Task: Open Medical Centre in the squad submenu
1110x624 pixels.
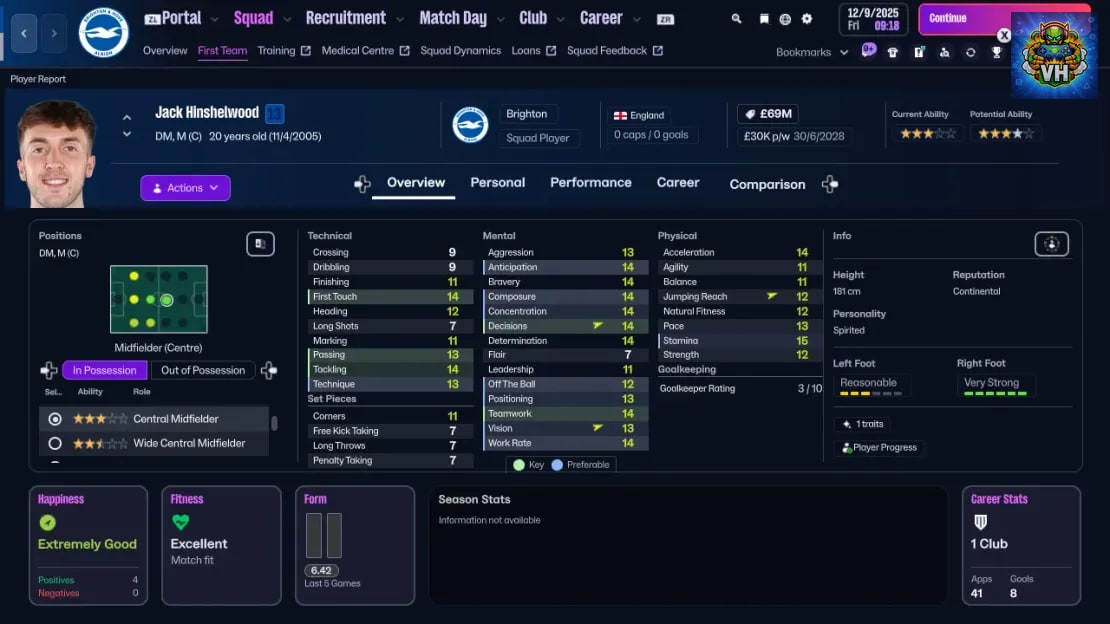Action: pos(365,51)
